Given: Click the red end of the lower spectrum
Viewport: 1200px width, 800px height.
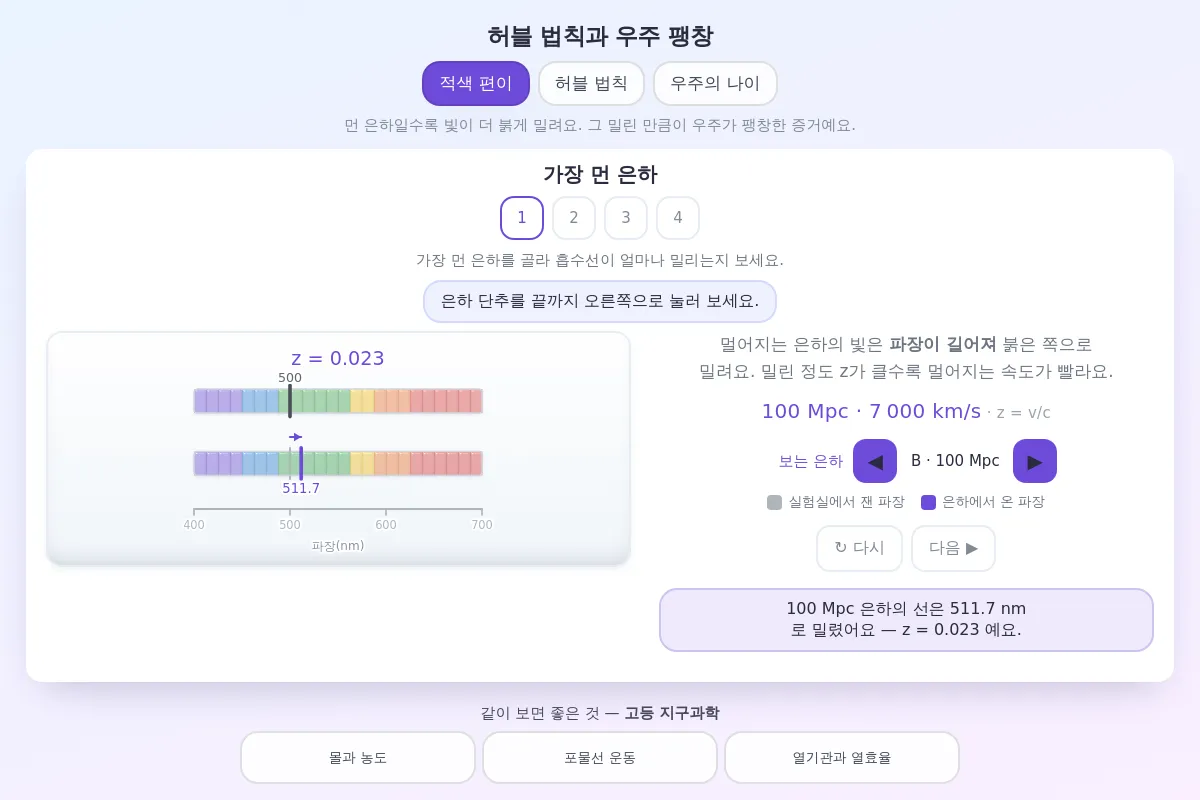Looking at the screenshot, I should coord(476,463).
